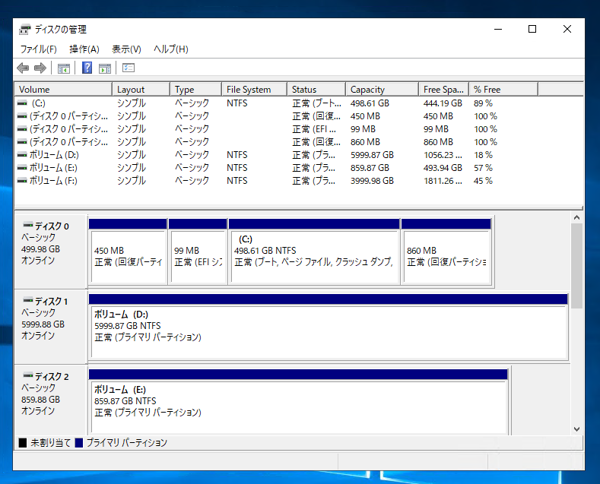Open the ヘルプ(H) menu
The width and height of the screenshot is (600, 484).
click(171, 49)
